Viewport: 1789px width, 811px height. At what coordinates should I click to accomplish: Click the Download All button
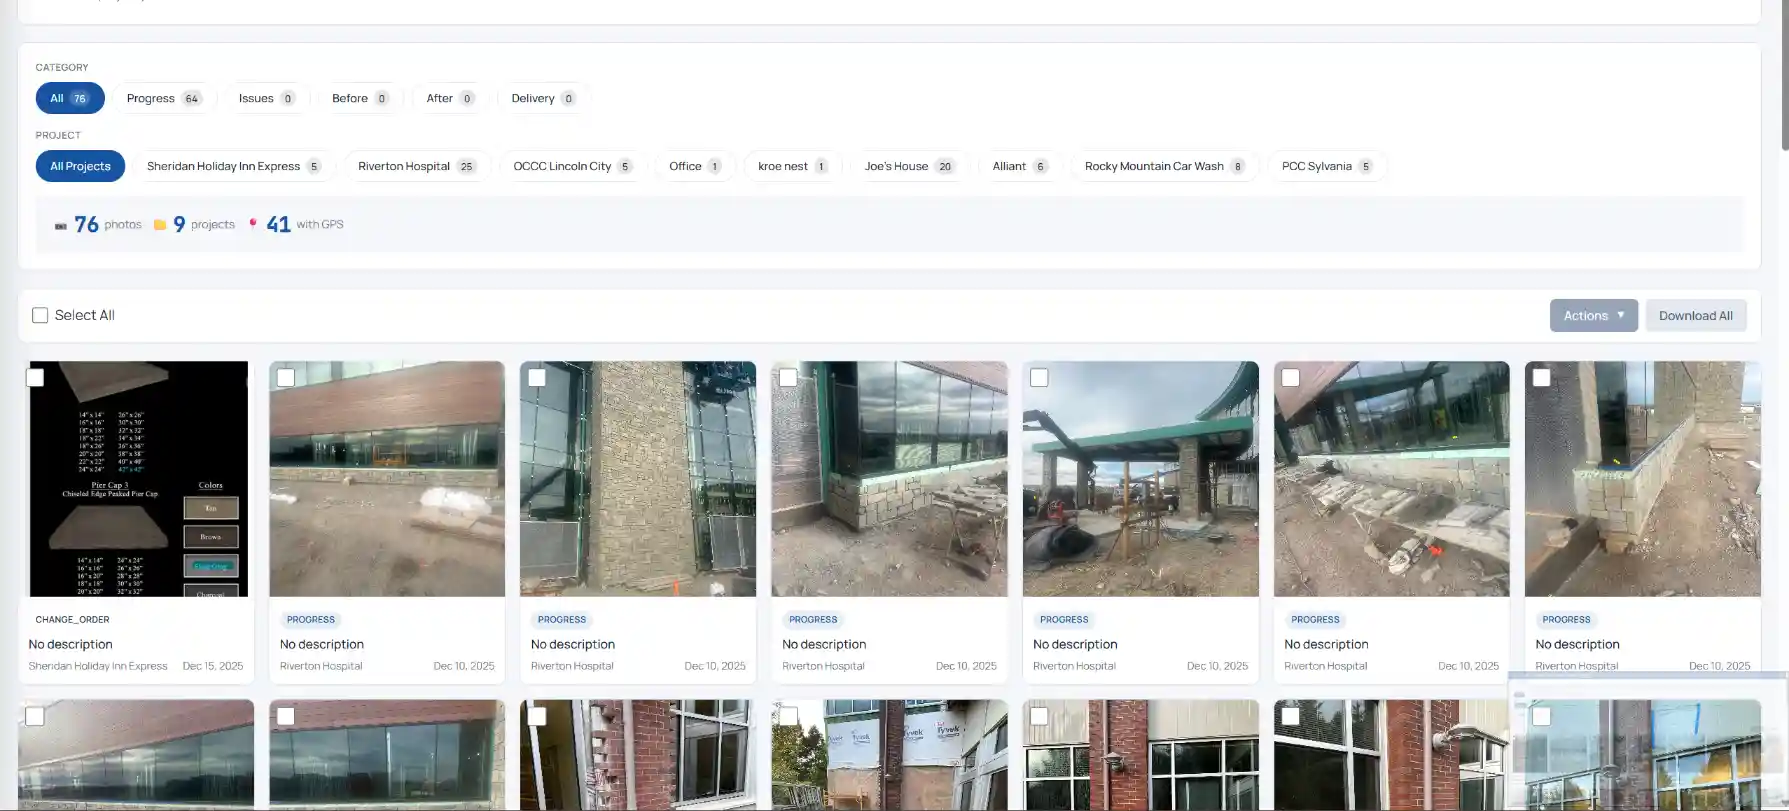pyautogui.click(x=1696, y=315)
